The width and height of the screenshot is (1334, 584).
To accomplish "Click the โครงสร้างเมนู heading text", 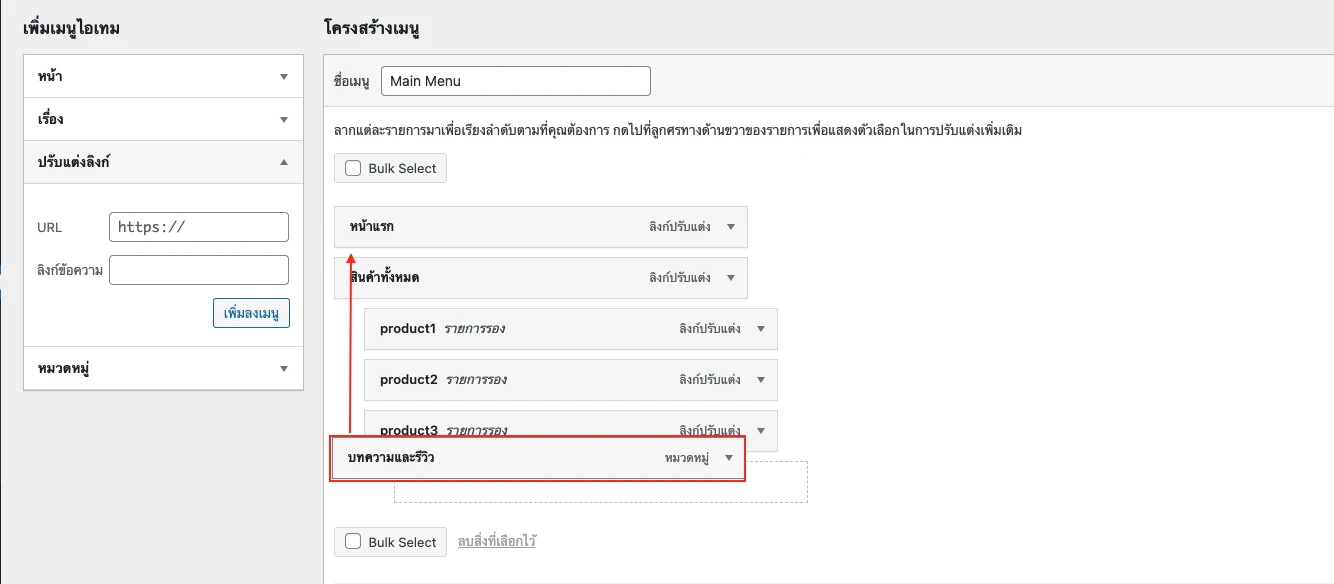I will [x=372, y=28].
